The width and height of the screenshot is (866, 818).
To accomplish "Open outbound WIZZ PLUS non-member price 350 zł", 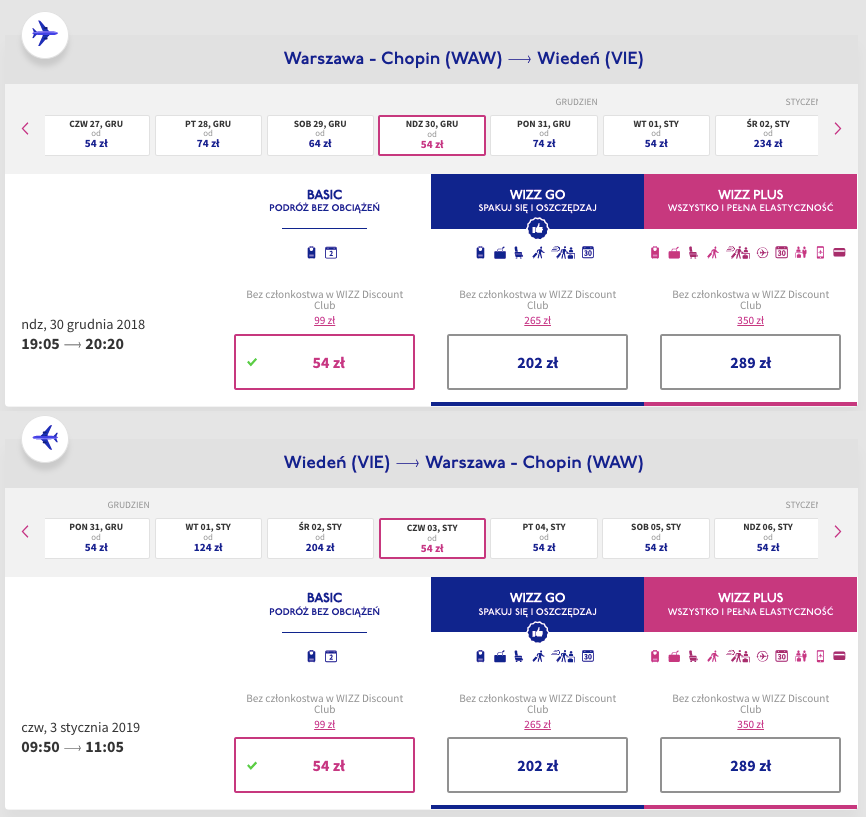I will [x=751, y=320].
